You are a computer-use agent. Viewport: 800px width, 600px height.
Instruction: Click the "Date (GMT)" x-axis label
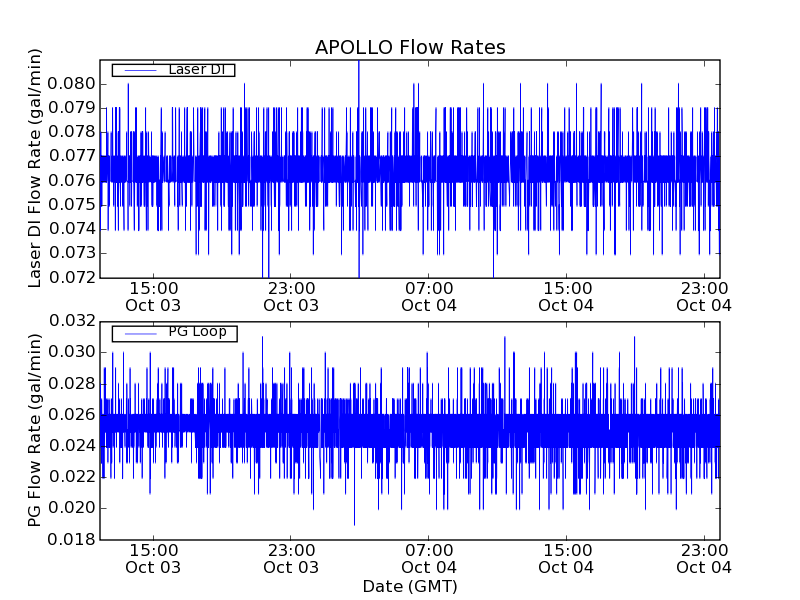point(410,587)
